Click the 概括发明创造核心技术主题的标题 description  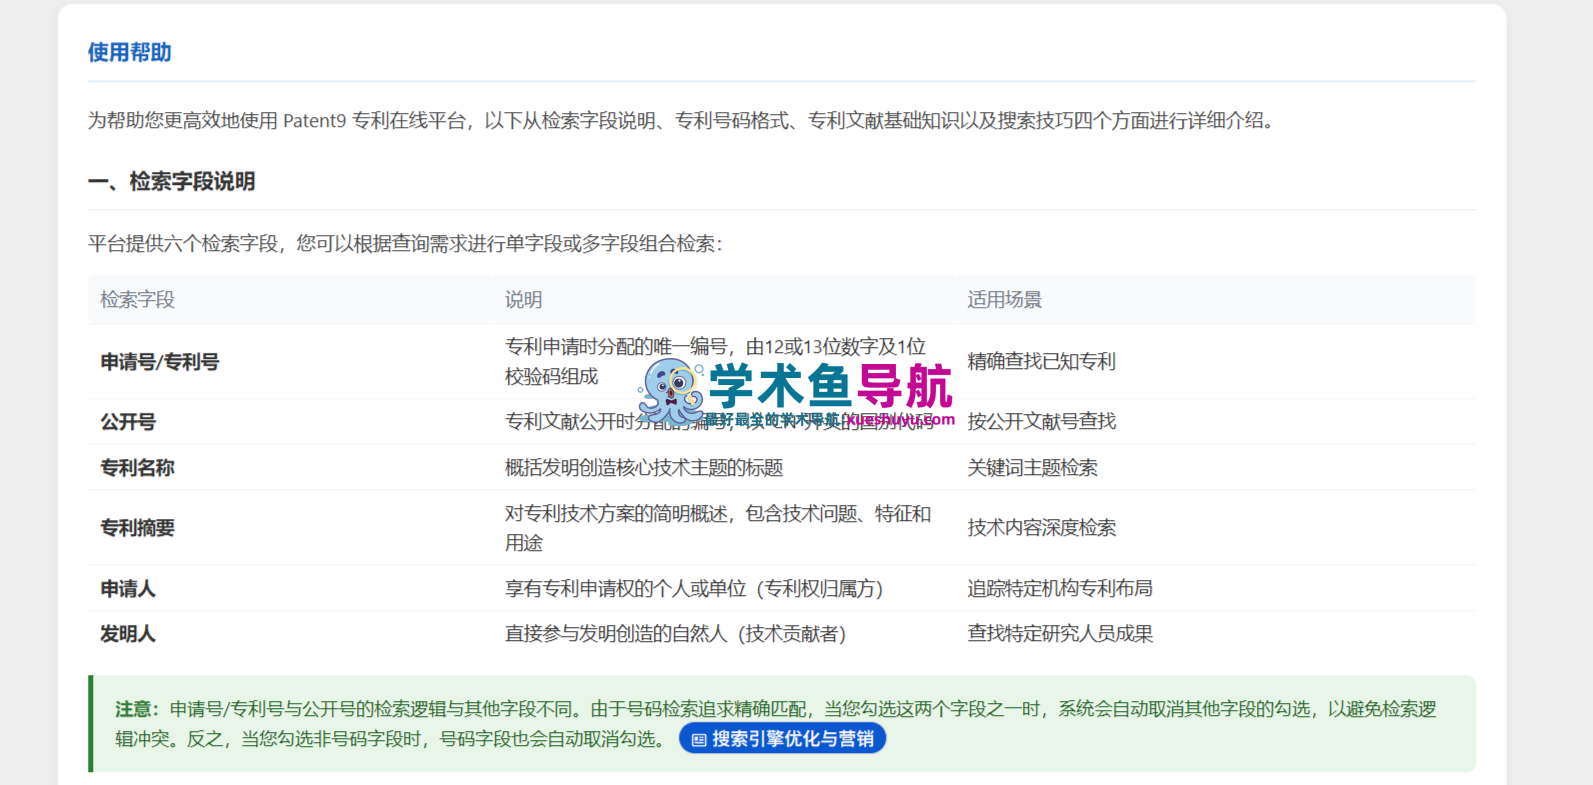click(644, 468)
